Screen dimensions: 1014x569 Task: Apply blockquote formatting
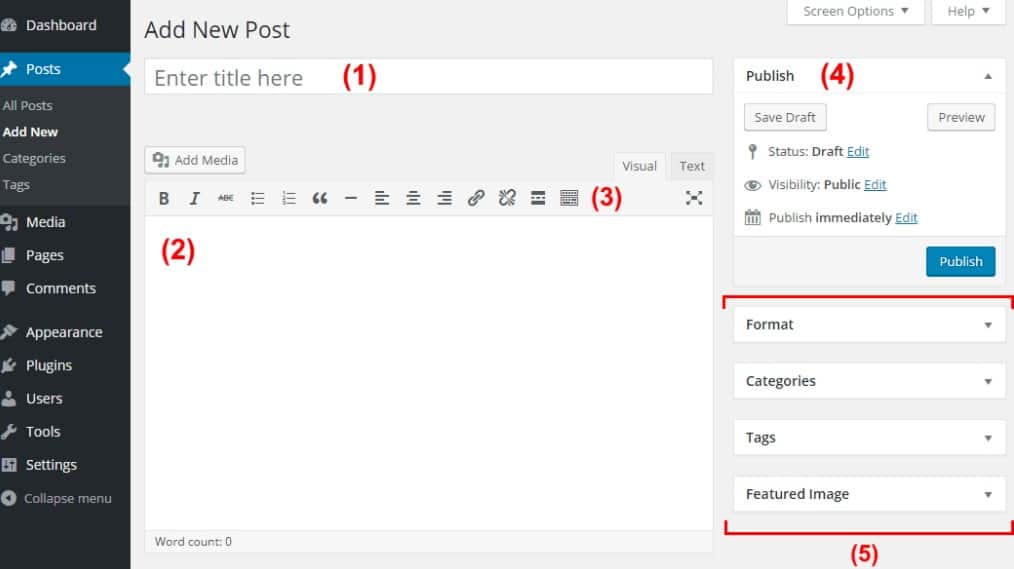point(320,198)
